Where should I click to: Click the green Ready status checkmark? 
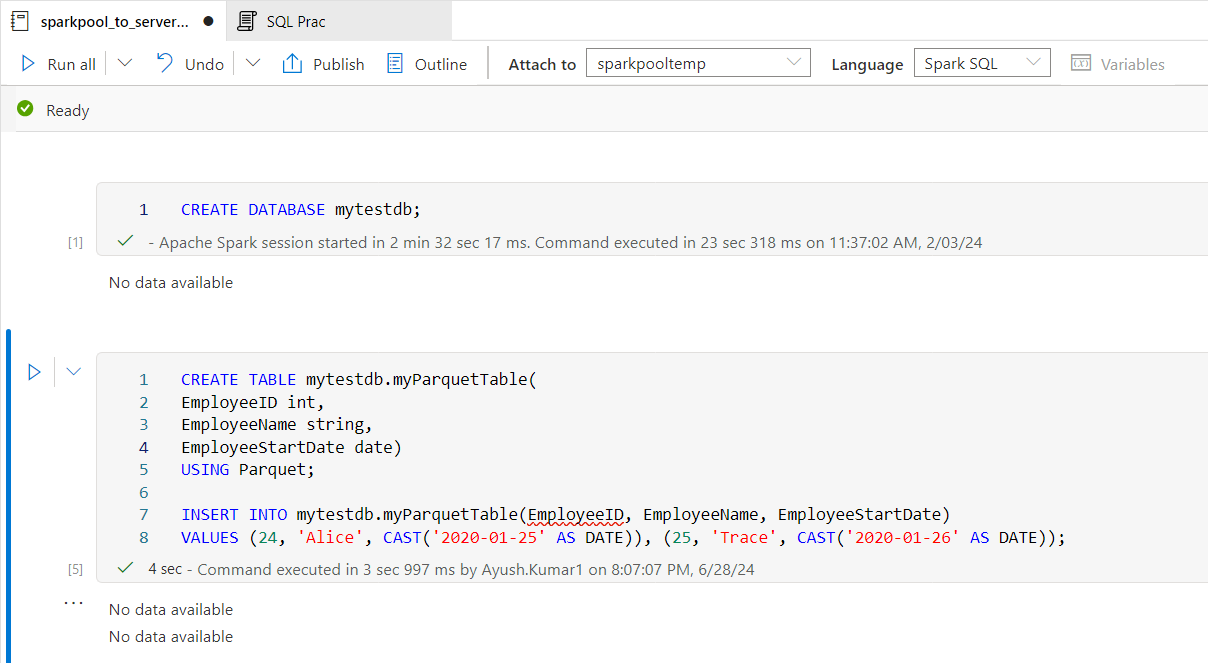(x=25, y=109)
